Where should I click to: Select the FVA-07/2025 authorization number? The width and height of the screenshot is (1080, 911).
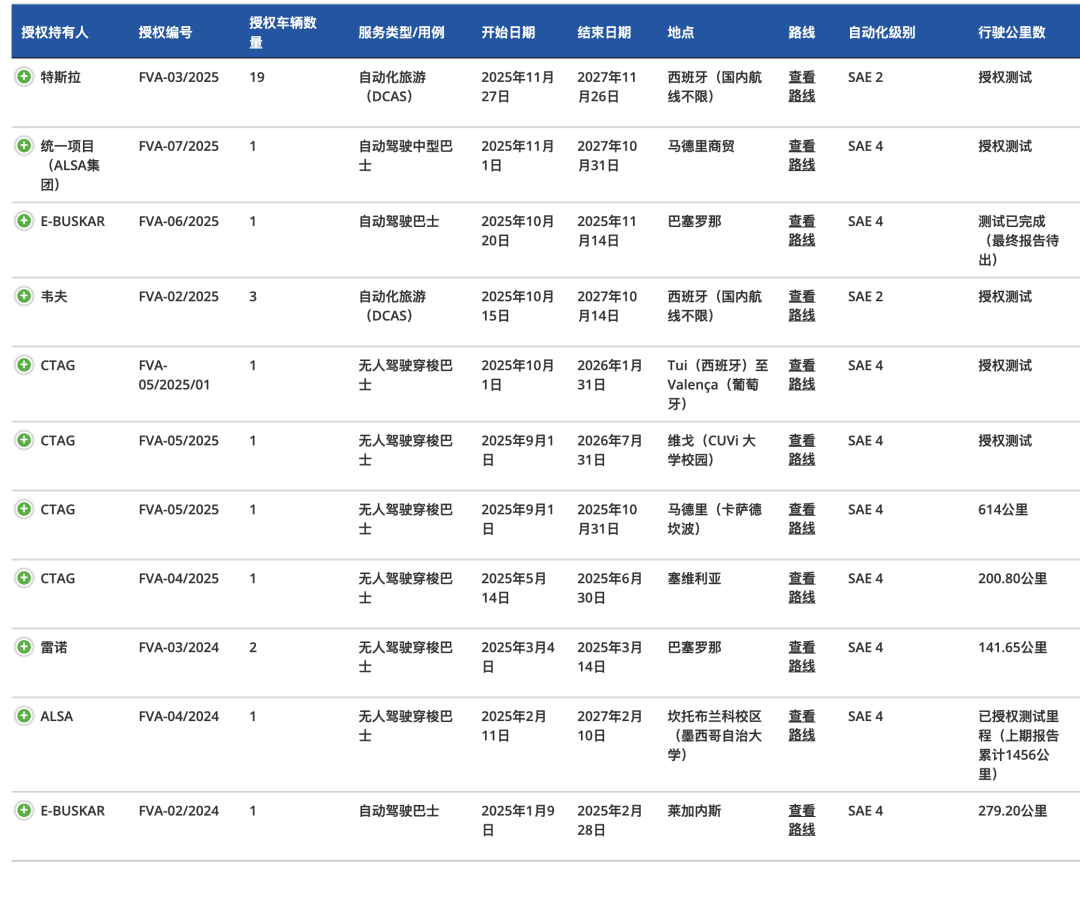click(x=178, y=146)
